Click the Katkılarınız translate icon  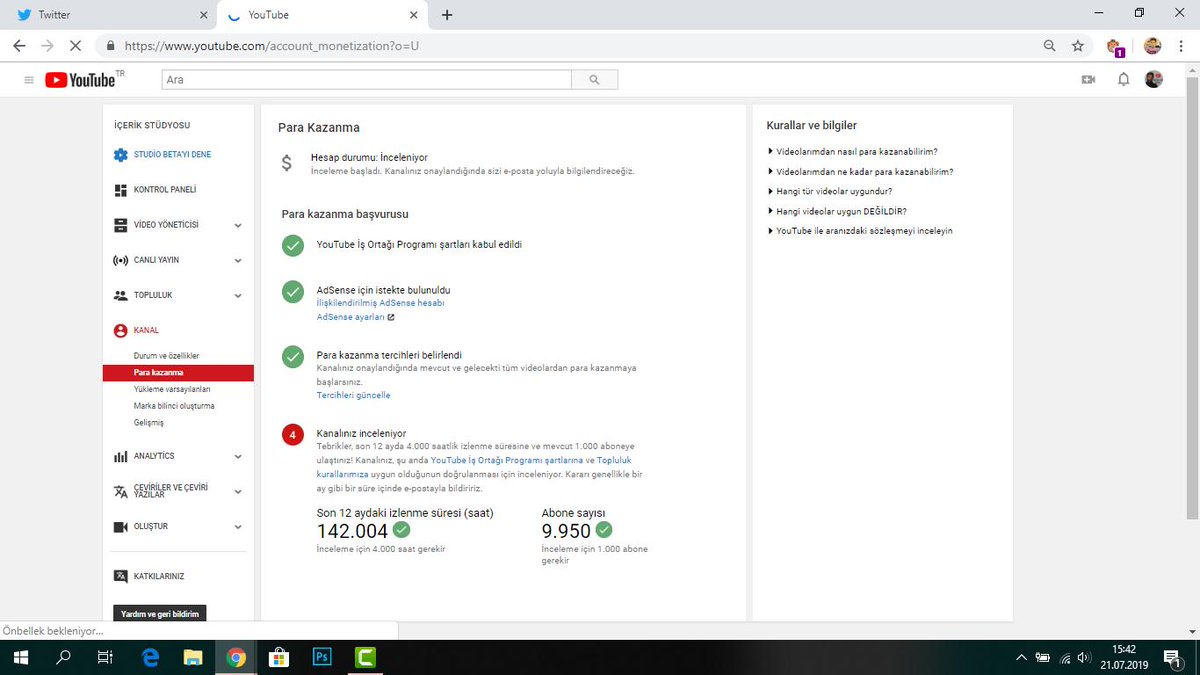coord(121,576)
